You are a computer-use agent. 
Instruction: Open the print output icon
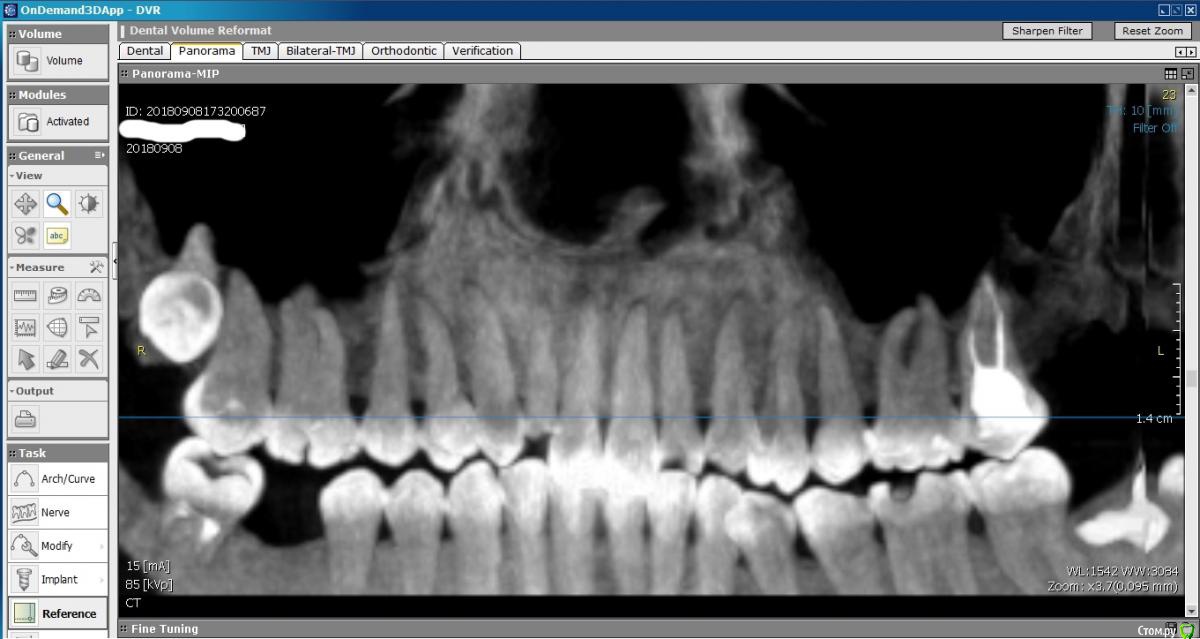tap(26, 419)
